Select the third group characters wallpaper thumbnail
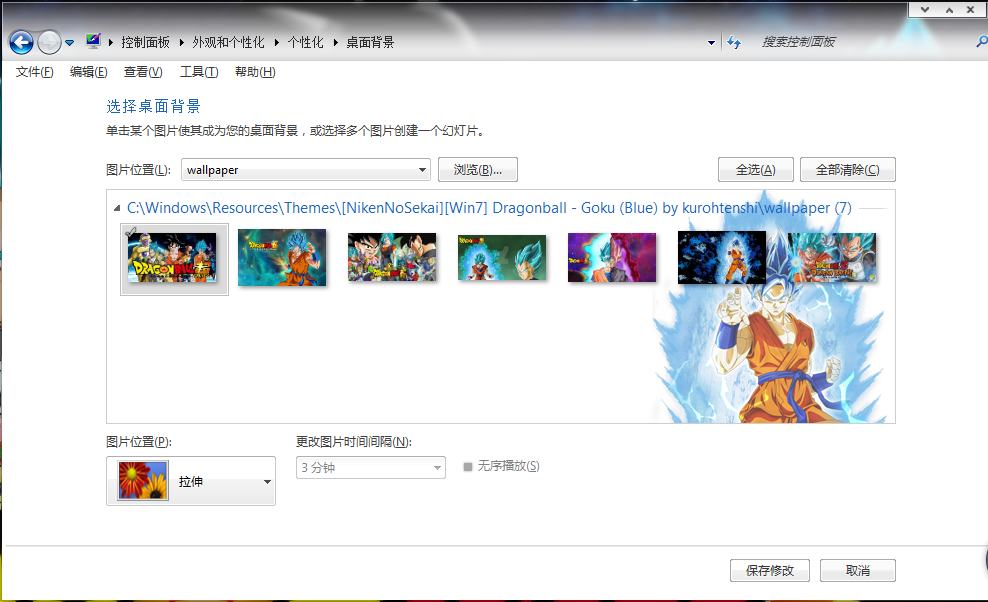This screenshot has height=602, width=988. tap(392, 257)
